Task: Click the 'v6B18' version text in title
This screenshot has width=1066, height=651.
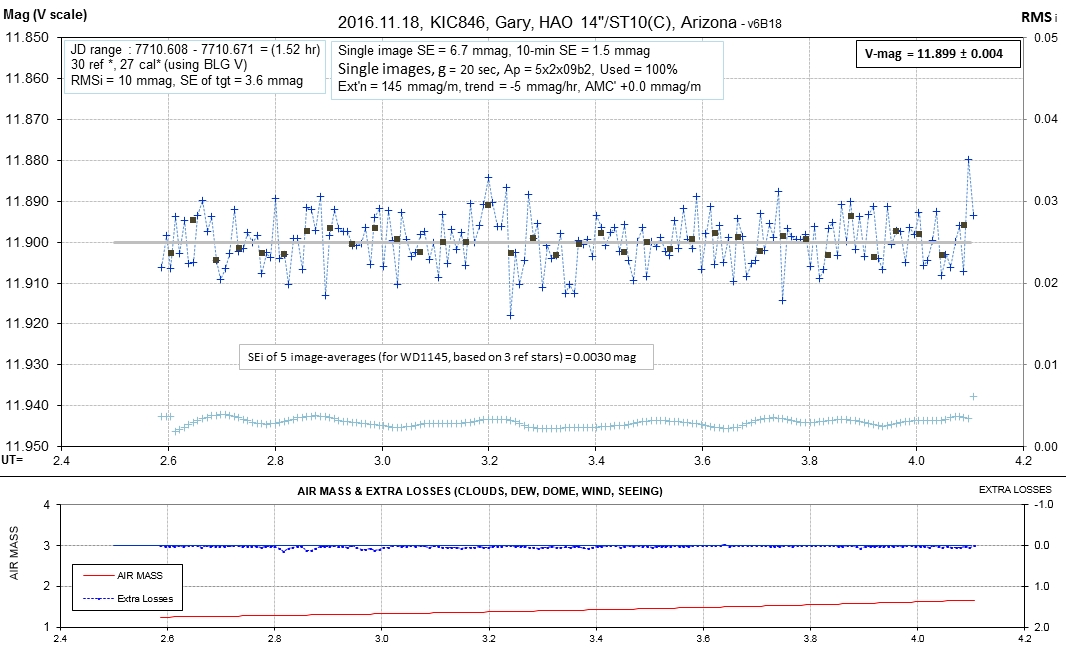Action: click(x=765, y=24)
